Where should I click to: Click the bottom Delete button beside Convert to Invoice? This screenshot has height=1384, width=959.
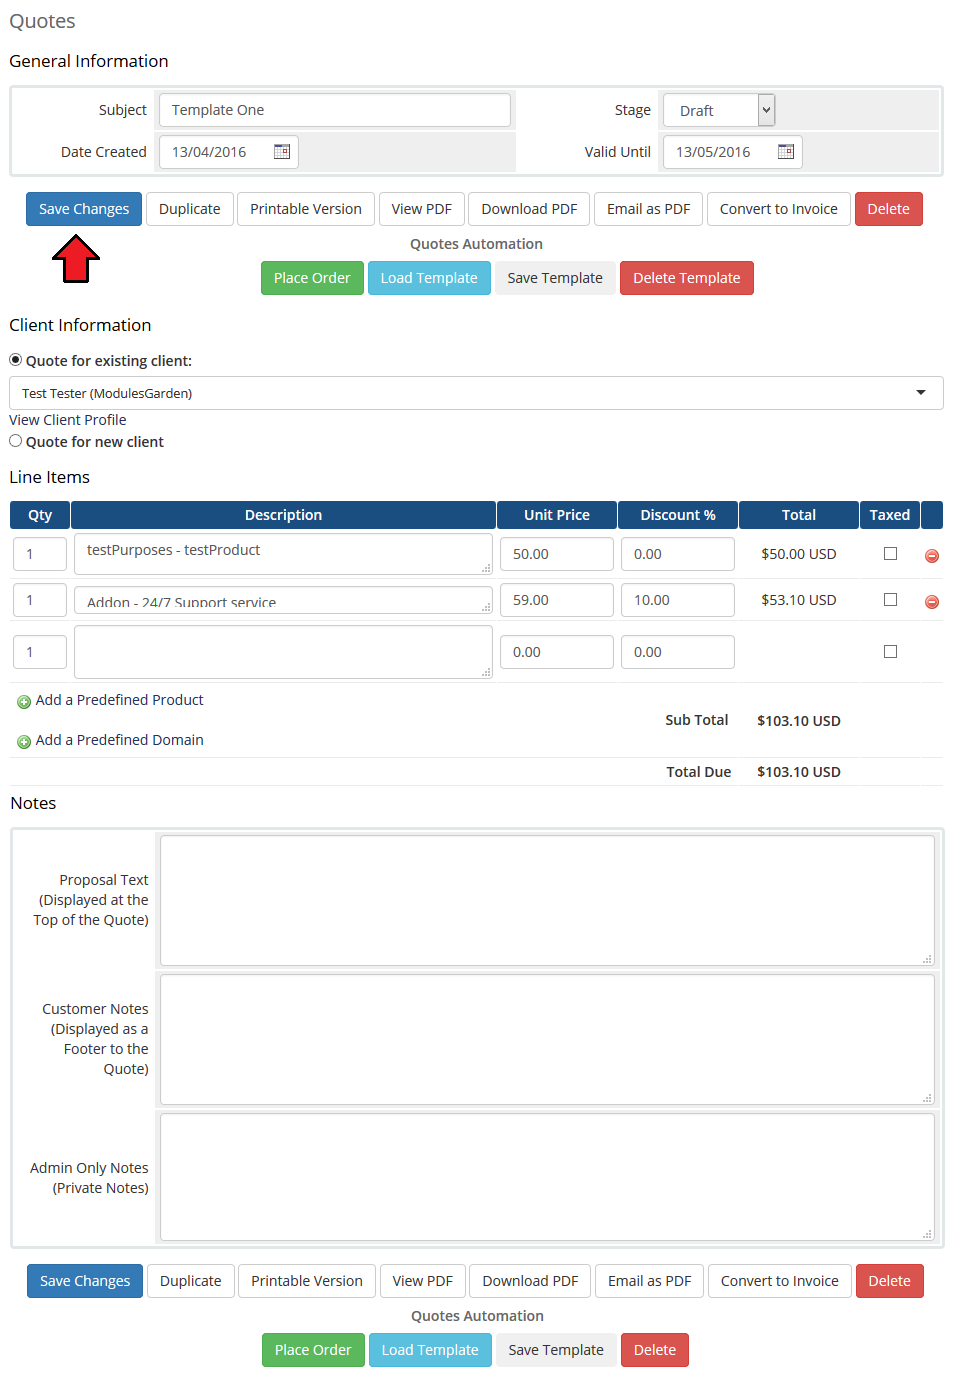click(x=890, y=1281)
